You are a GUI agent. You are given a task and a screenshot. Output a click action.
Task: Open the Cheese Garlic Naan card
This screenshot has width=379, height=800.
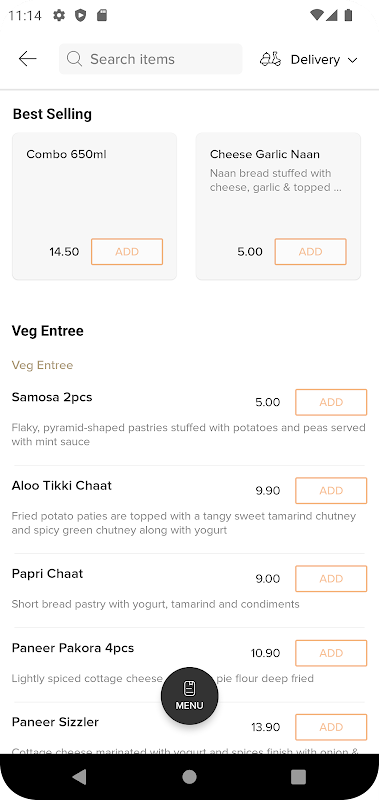[279, 206]
